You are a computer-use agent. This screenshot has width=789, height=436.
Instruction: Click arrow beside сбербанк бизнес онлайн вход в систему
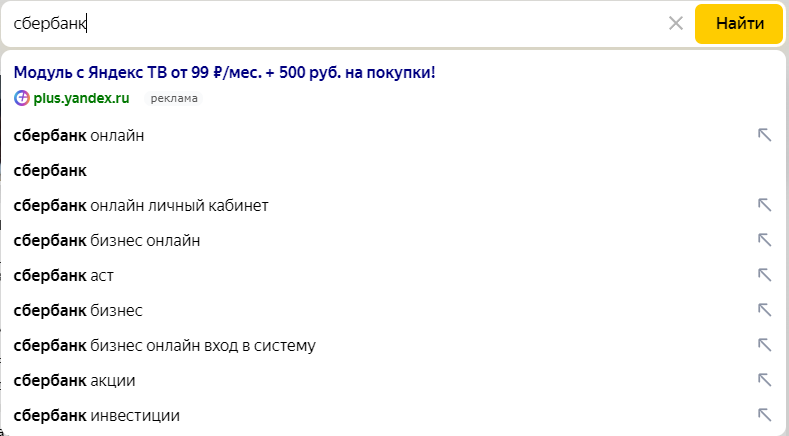pos(764,345)
